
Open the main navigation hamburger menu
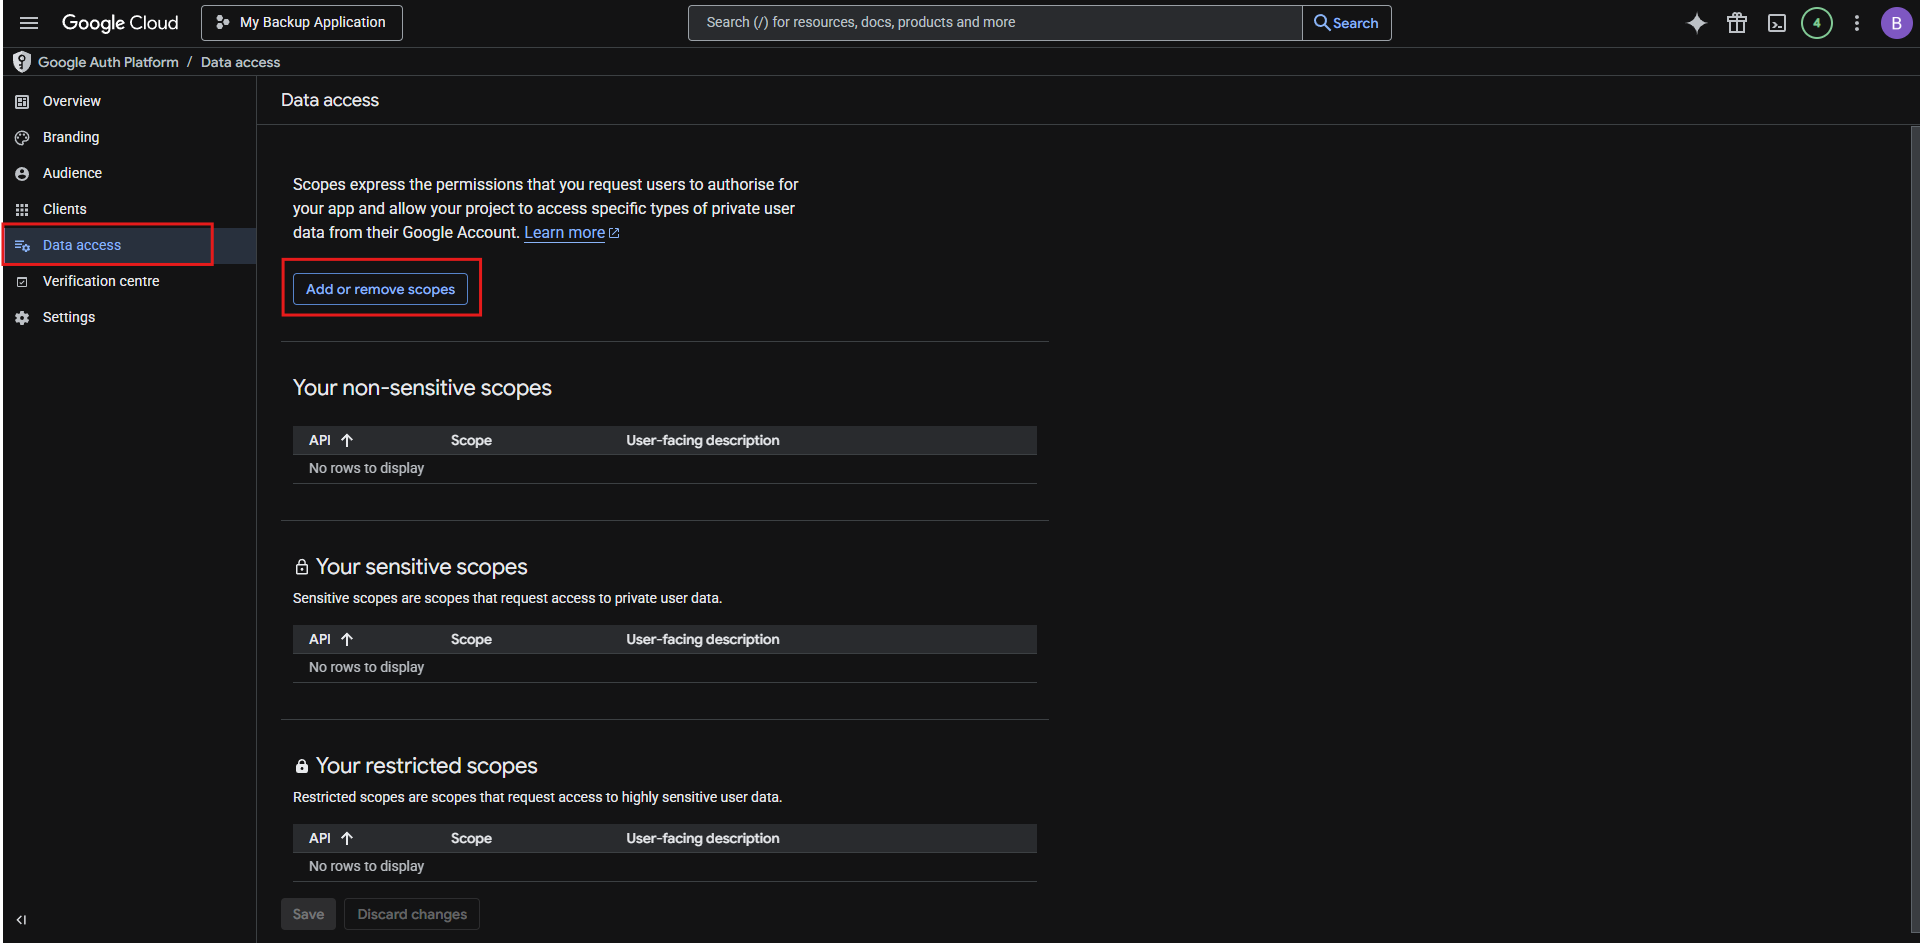point(29,22)
